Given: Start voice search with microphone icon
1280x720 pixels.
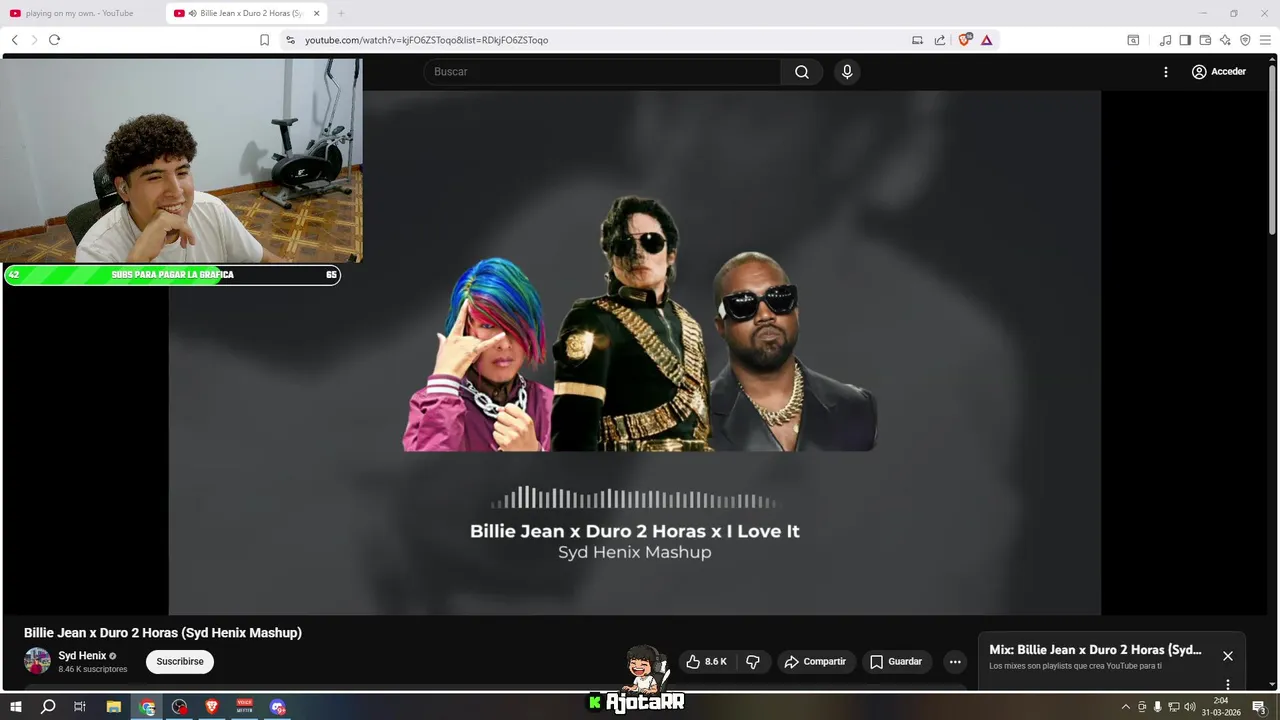Looking at the screenshot, I should (x=847, y=72).
